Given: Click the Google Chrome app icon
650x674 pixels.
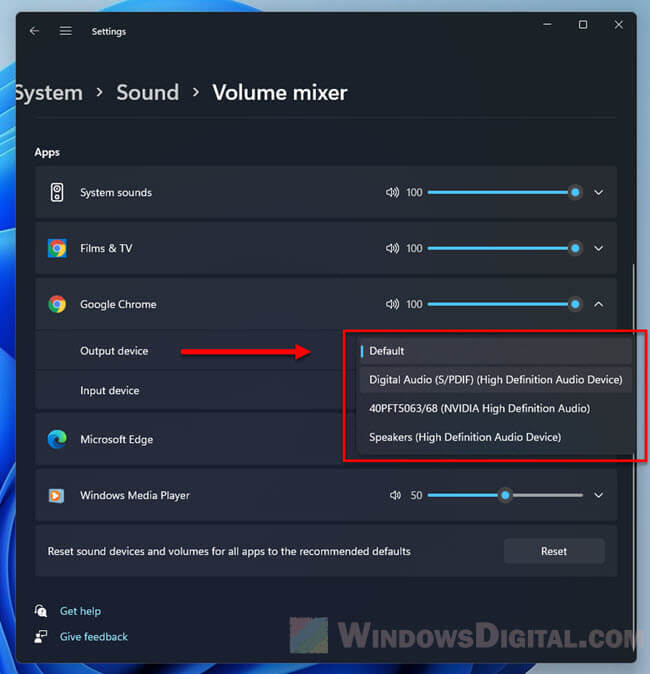Looking at the screenshot, I should pyautogui.click(x=57, y=304).
